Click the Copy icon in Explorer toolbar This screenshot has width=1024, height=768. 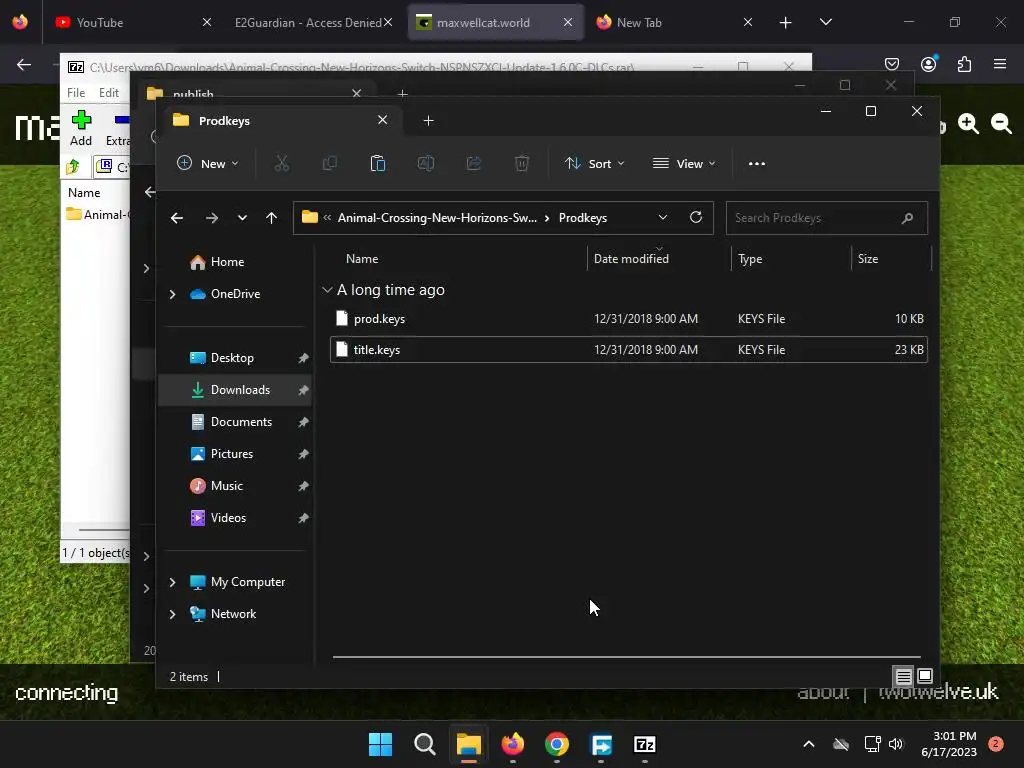pyautogui.click(x=330, y=163)
